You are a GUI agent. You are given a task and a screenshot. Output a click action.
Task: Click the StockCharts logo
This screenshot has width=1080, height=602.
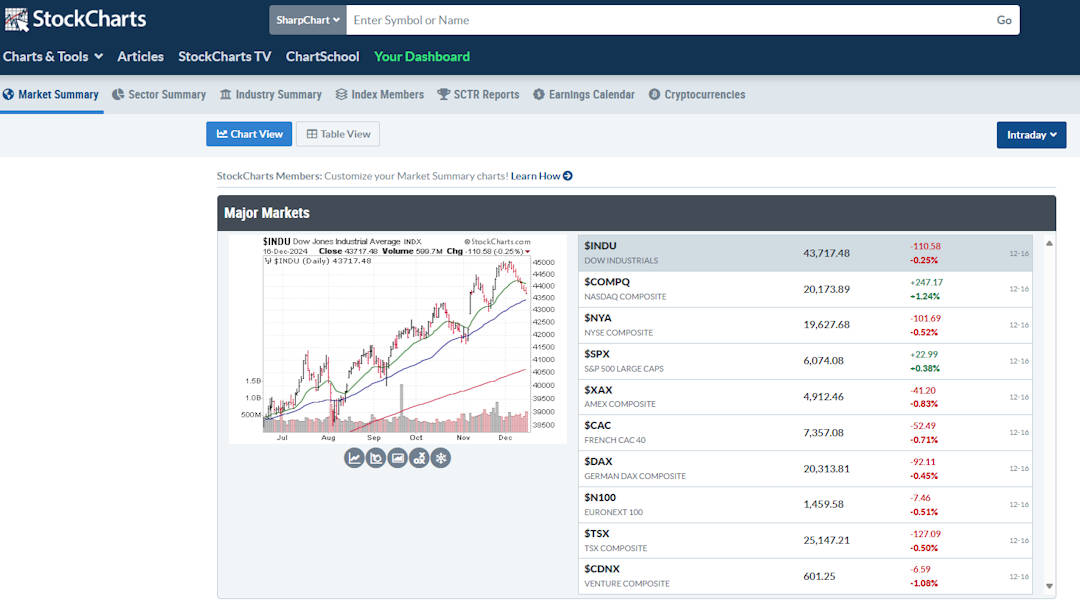click(x=75, y=19)
